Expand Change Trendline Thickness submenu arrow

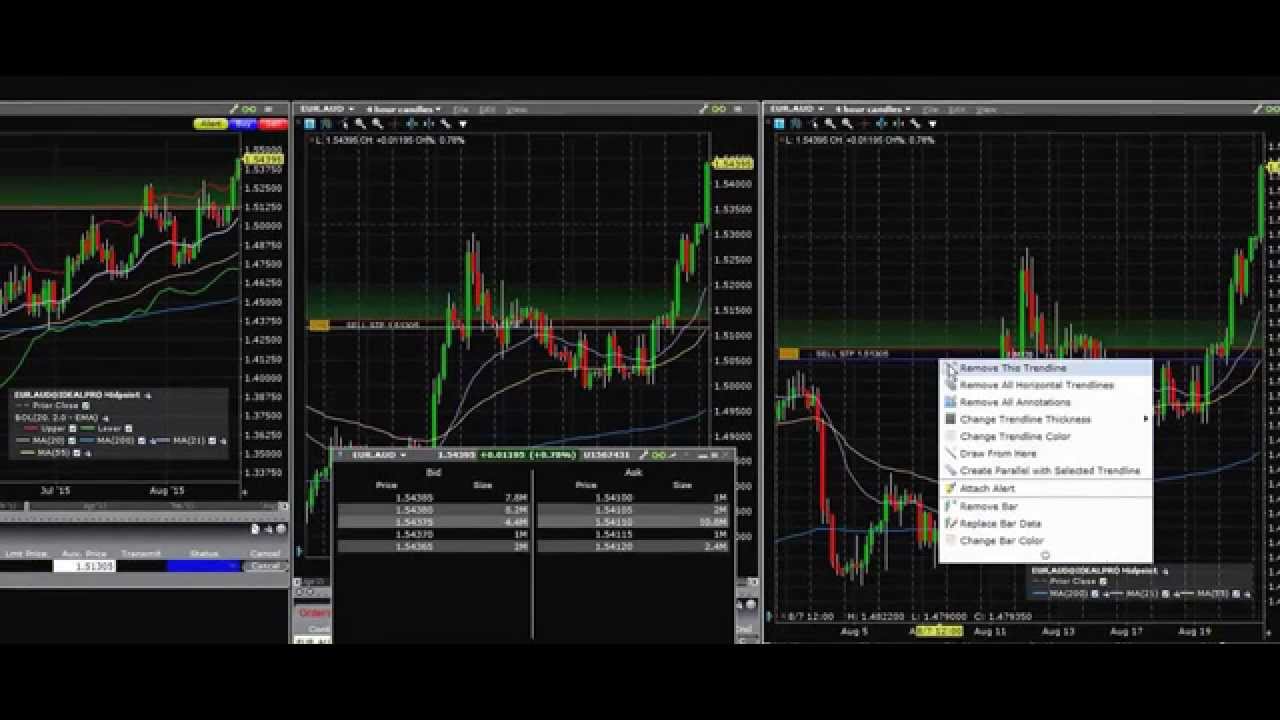coord(1146,419)
